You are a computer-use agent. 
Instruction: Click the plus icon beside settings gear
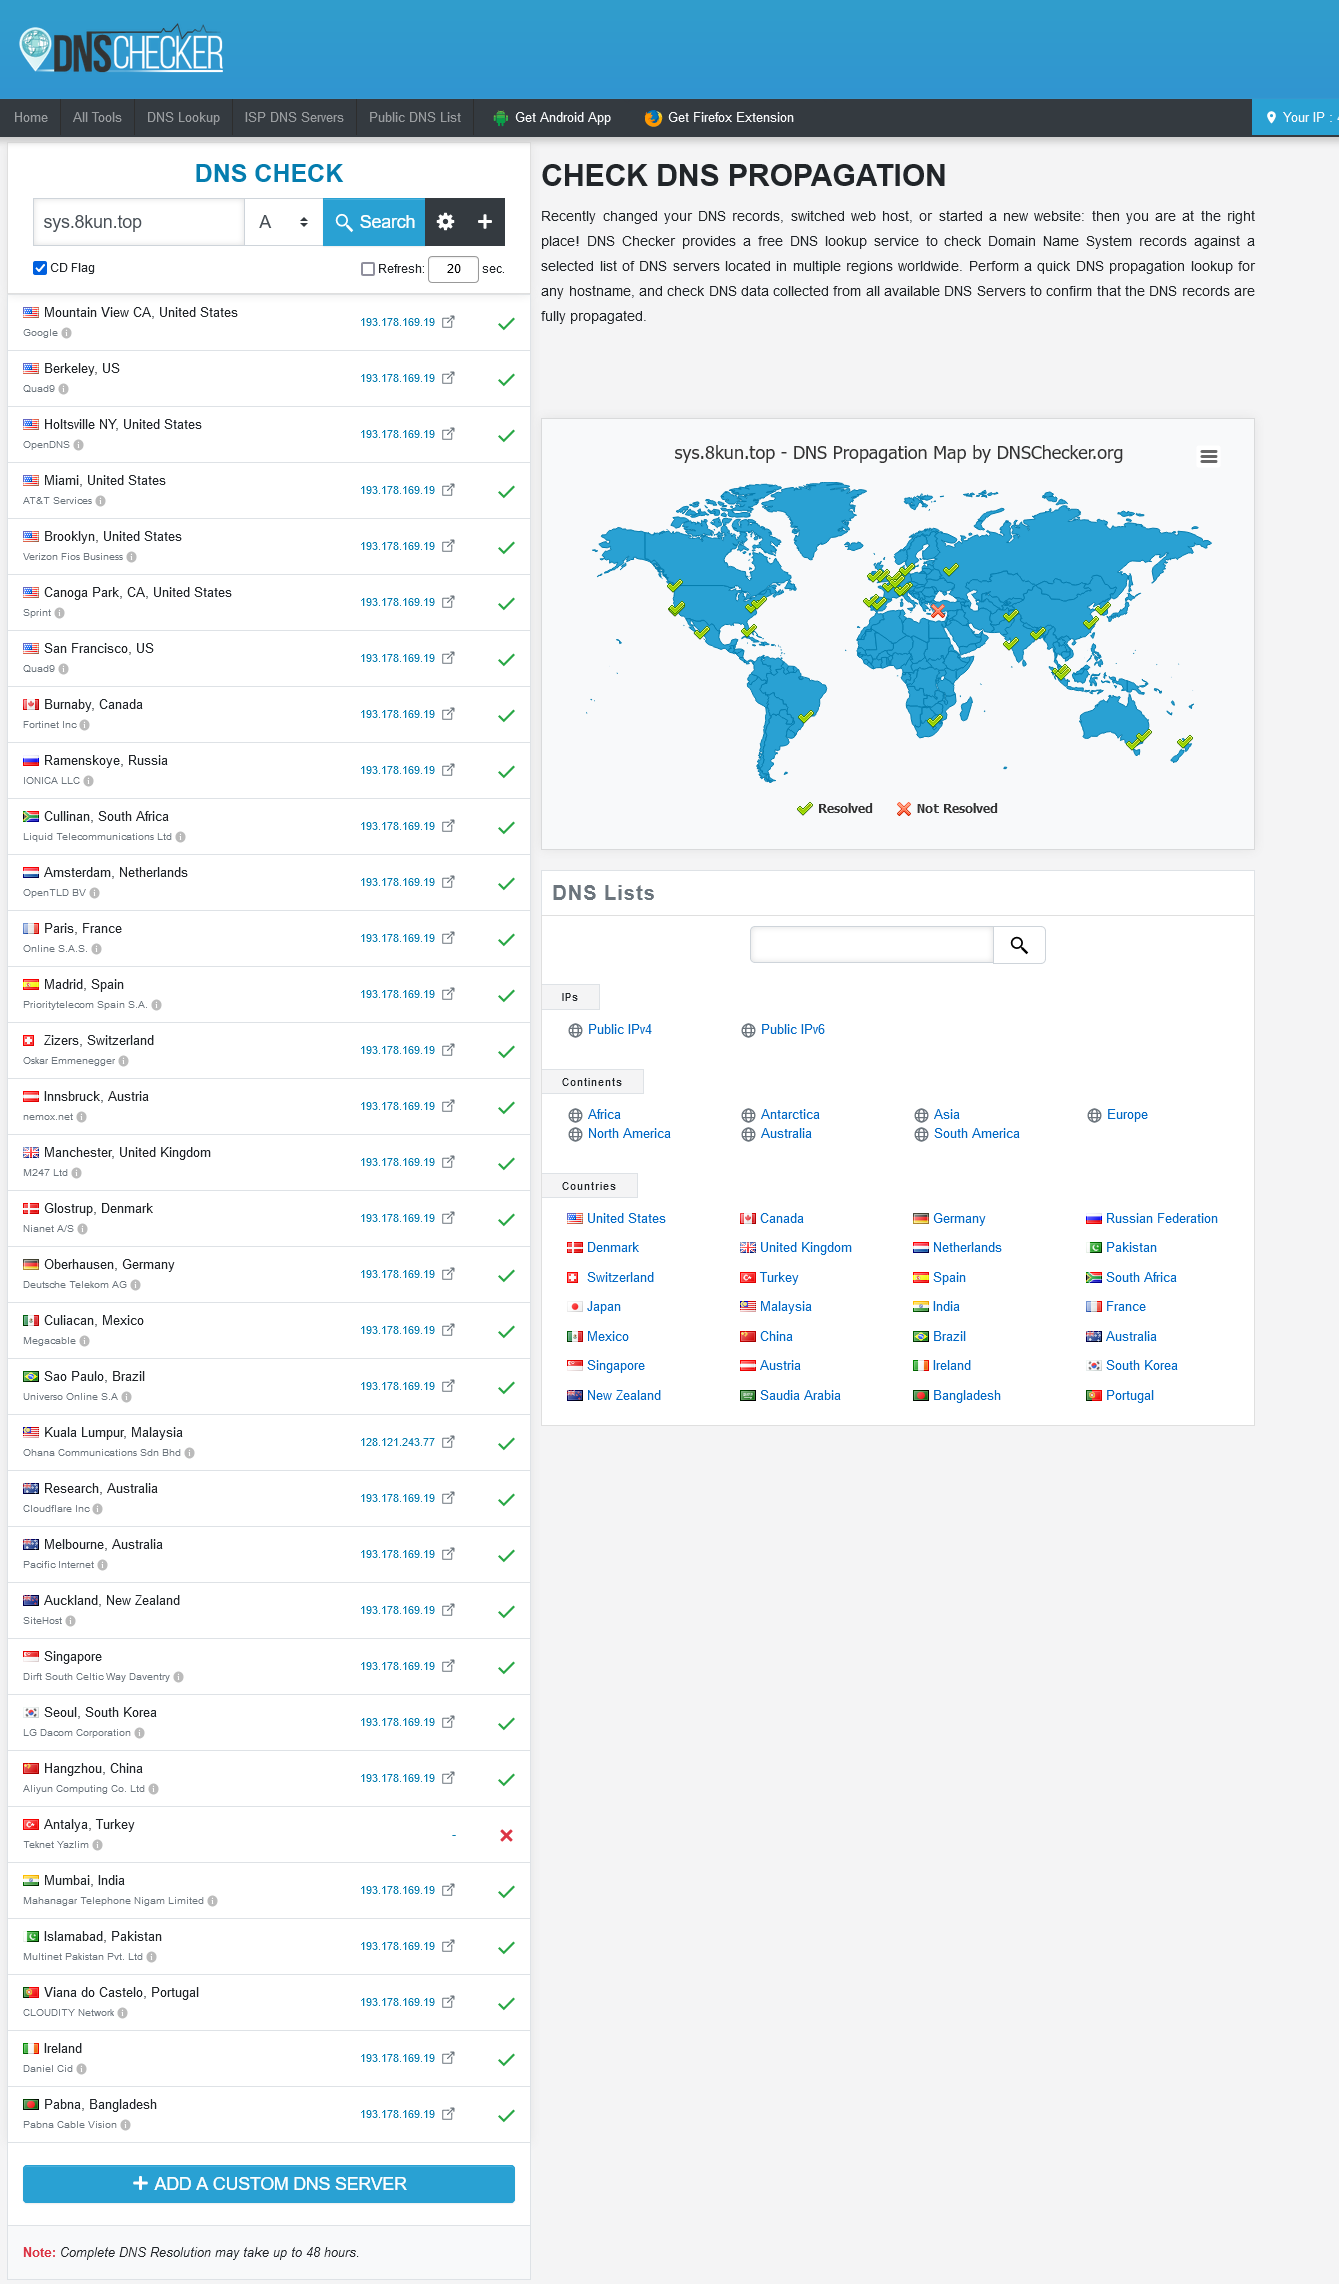click(x=485, y=222)
